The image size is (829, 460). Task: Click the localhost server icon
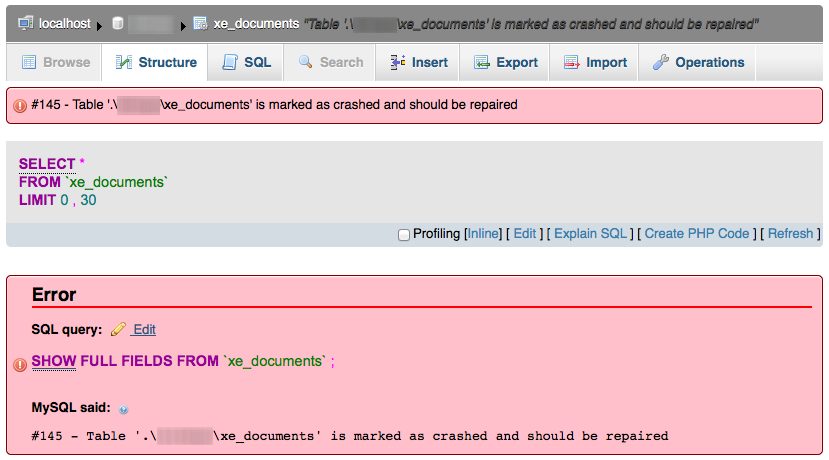click(26, 22)
